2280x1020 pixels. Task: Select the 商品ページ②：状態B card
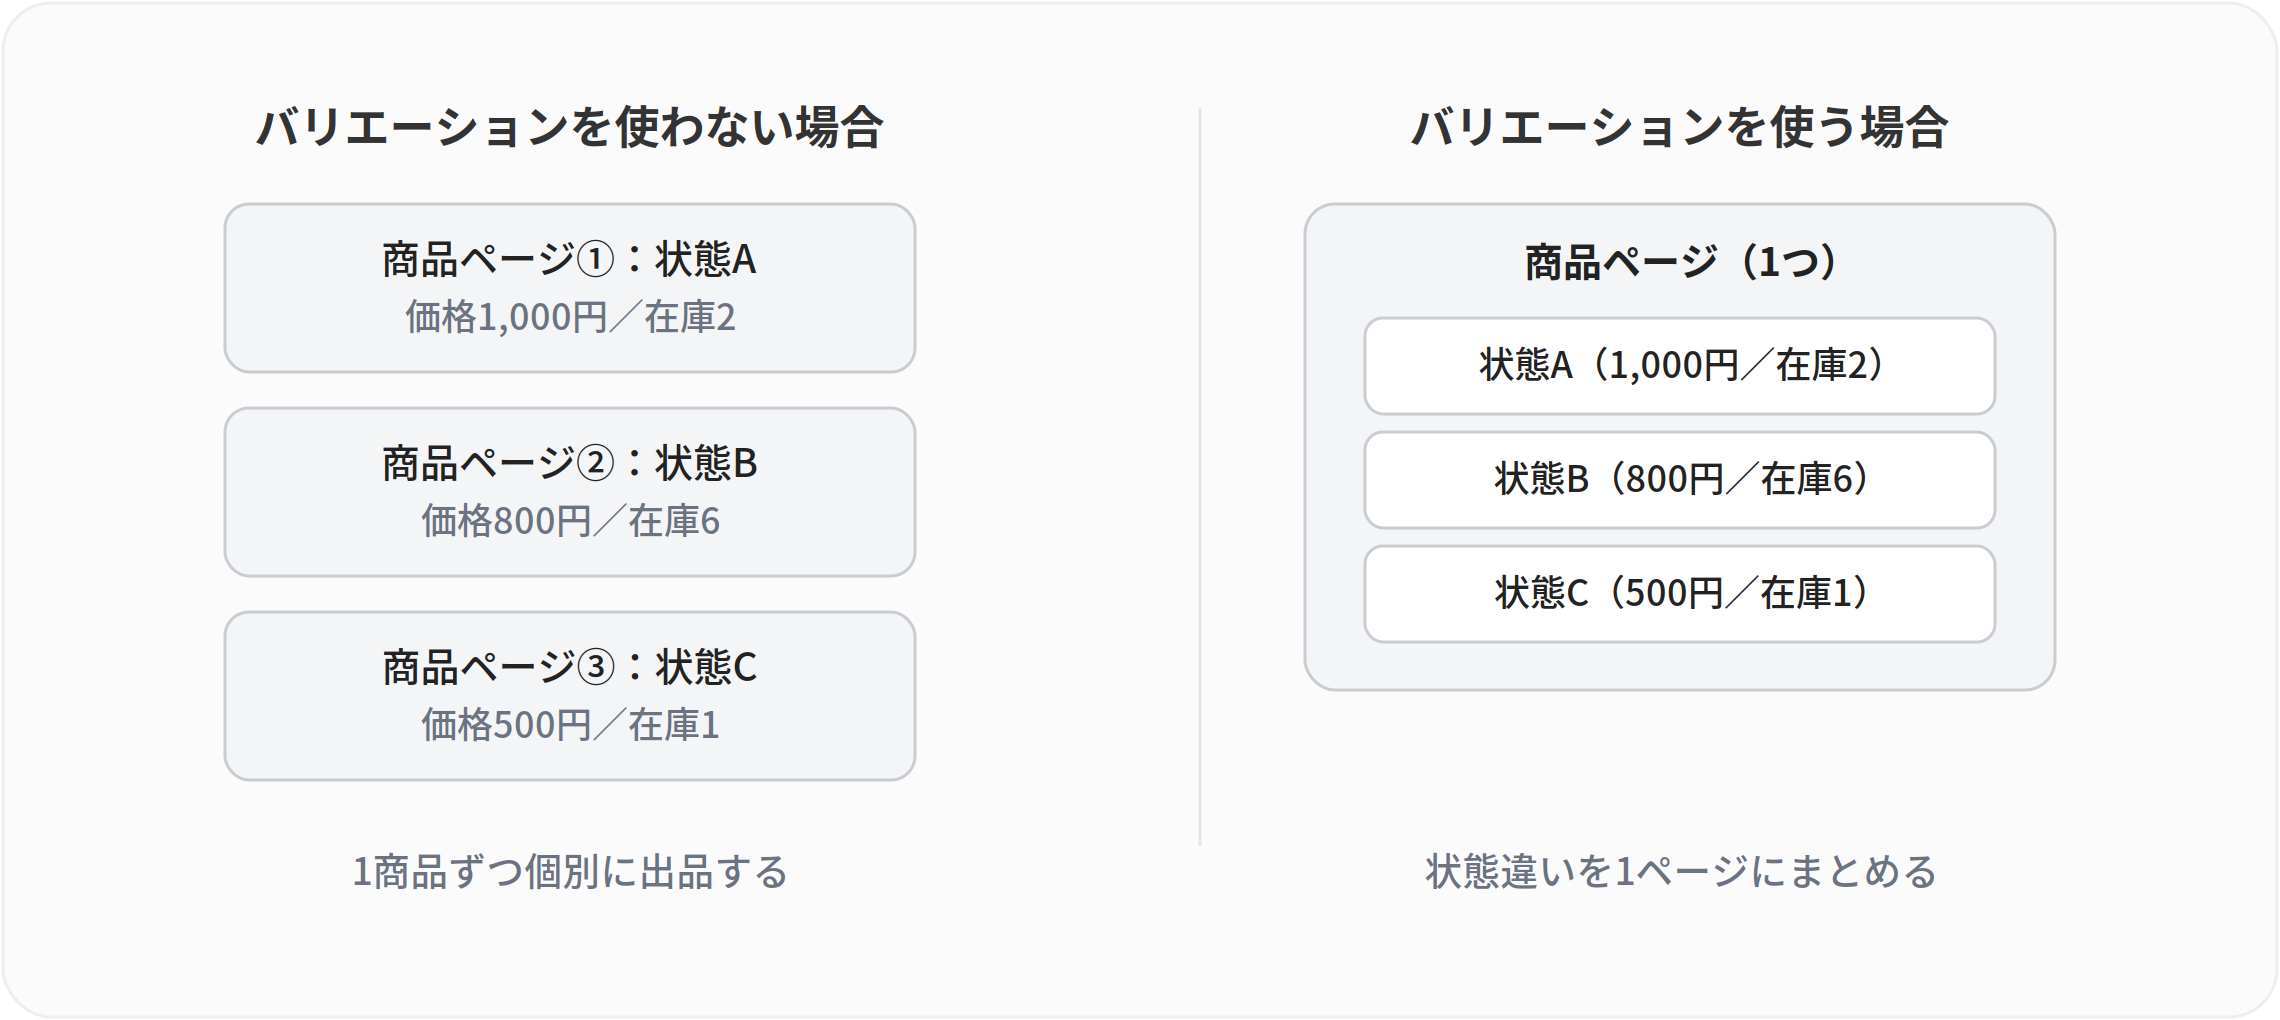click(x=570, y=492)
